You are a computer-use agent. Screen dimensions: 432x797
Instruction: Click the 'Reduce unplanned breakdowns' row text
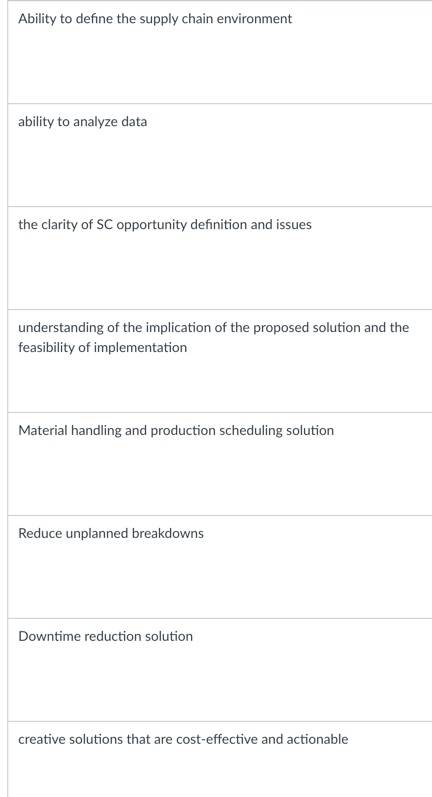(111, 533)
